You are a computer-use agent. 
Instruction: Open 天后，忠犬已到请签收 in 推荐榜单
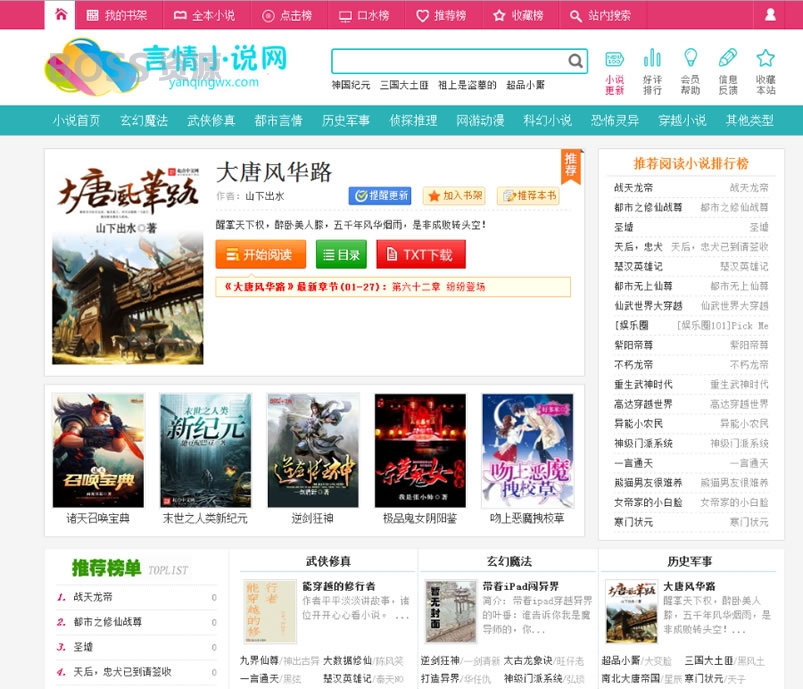point(122,672)
